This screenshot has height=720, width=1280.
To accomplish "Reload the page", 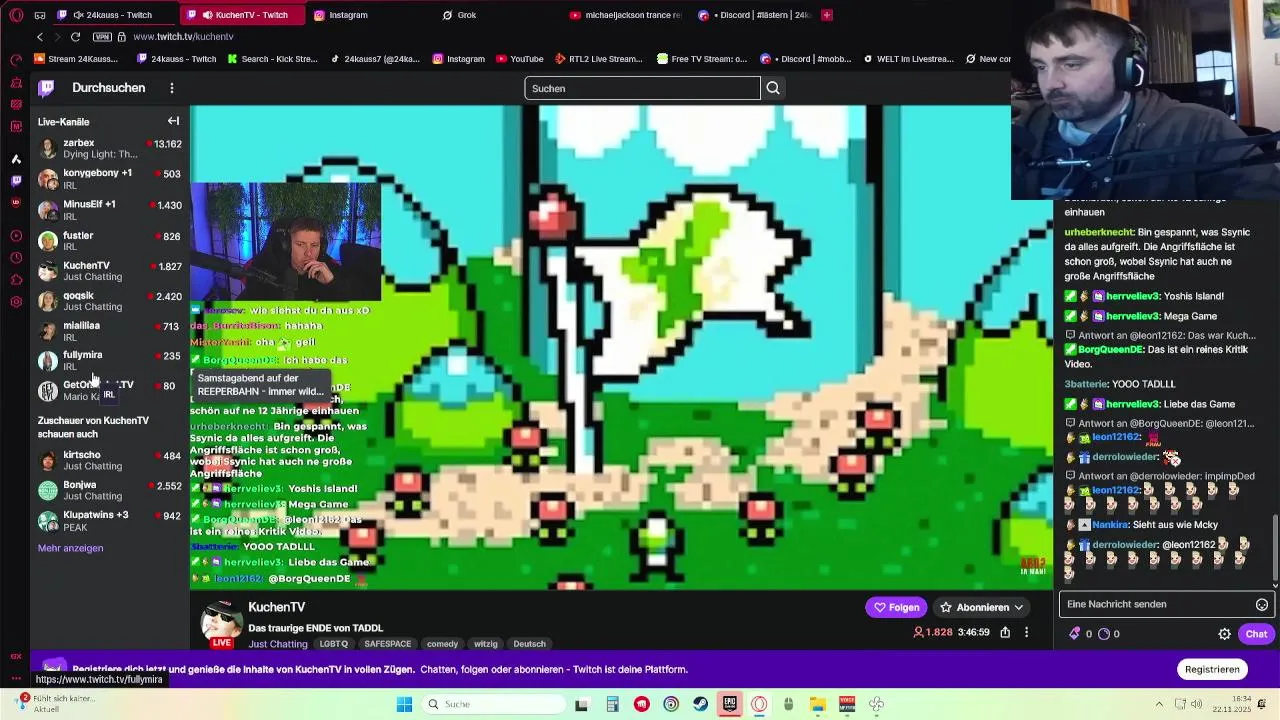I will click(75, 37).
